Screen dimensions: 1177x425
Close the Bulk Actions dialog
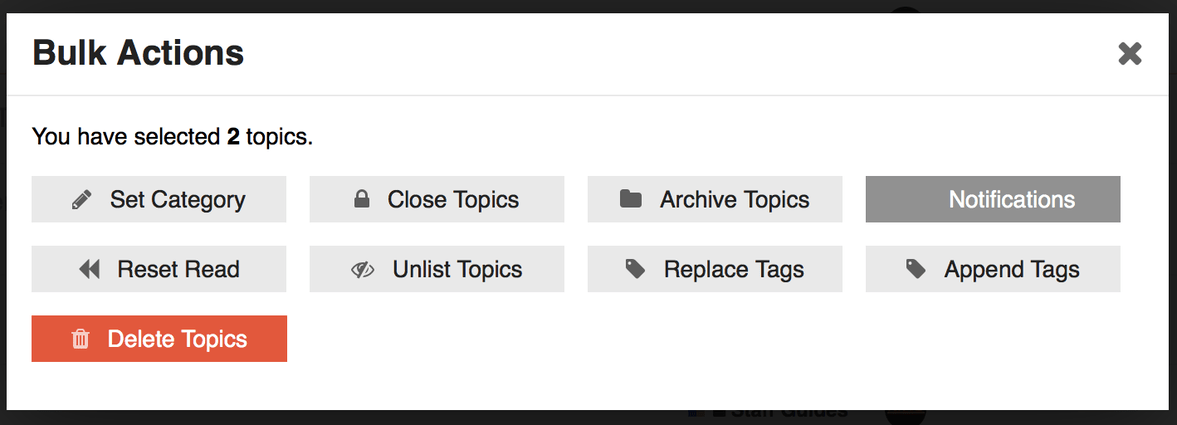point(1130,53)
